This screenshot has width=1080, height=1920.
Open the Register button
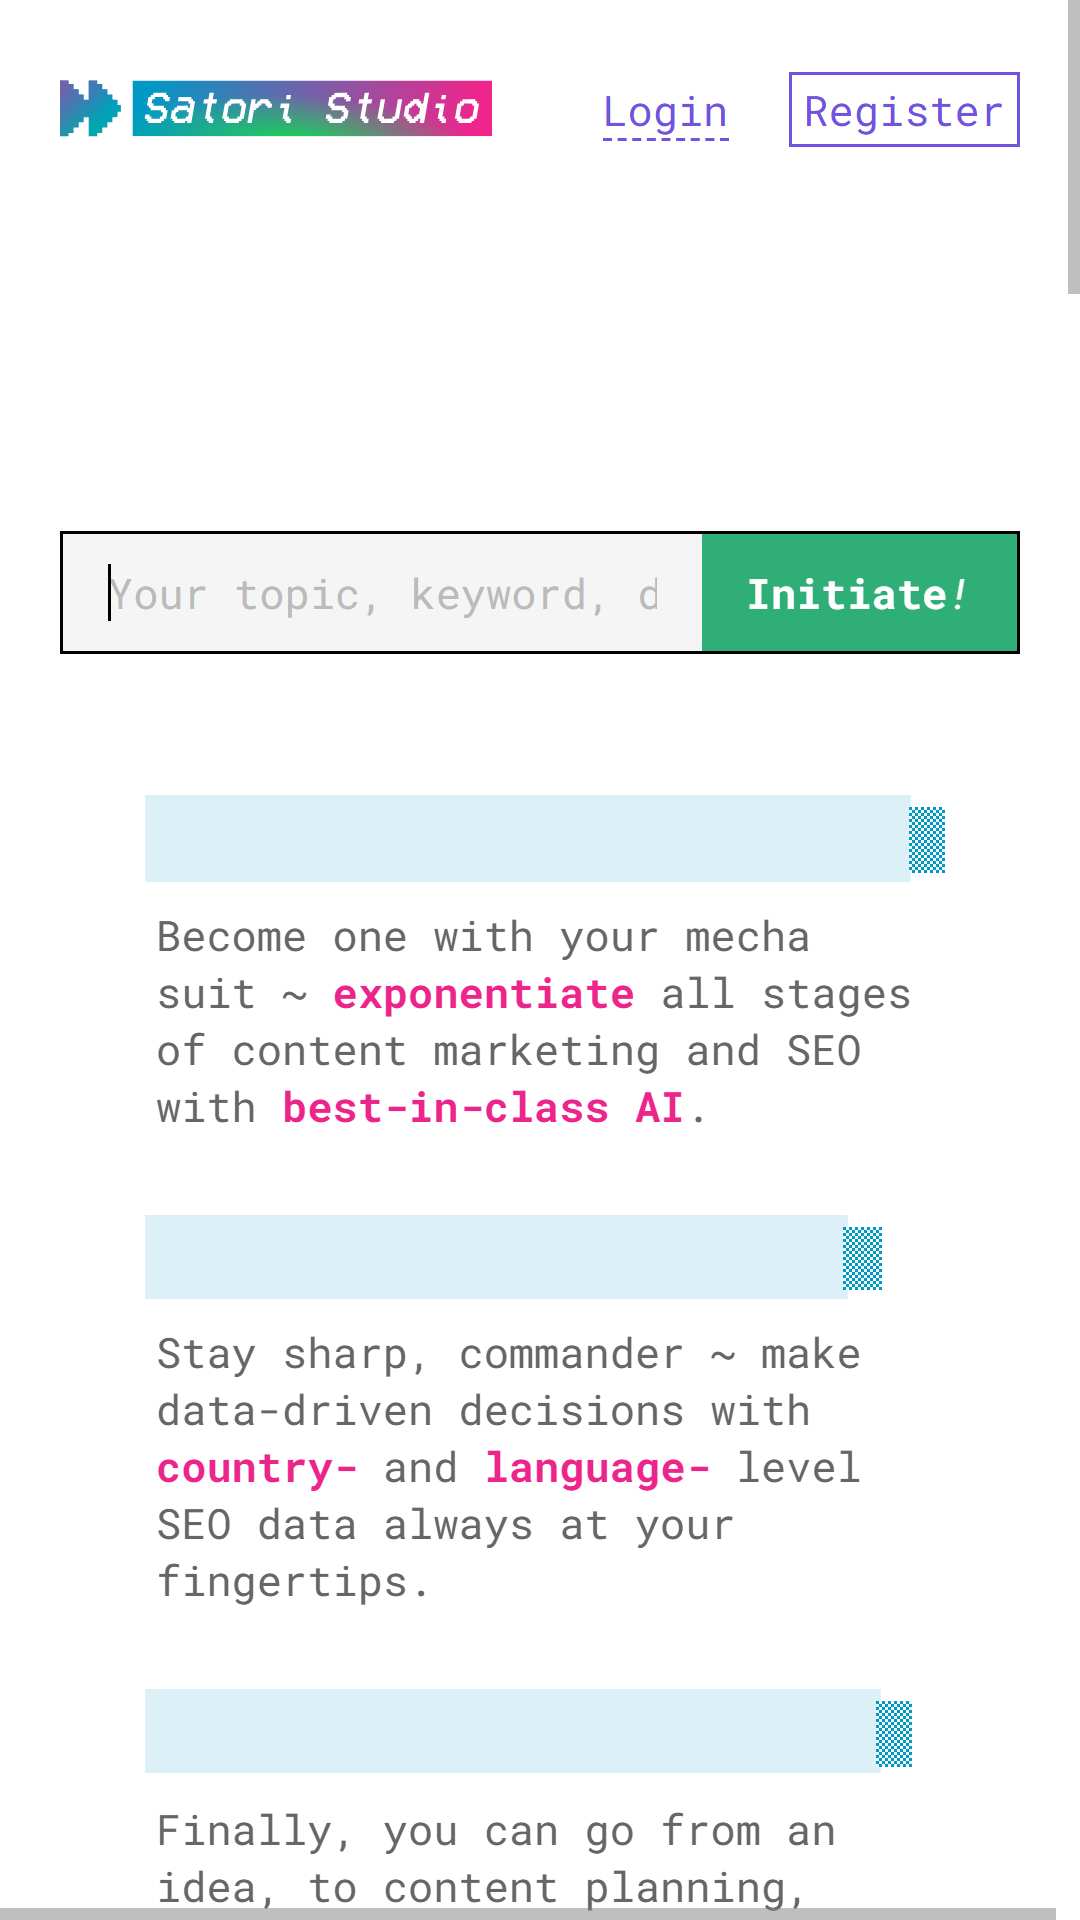click(x=904, y=110)
